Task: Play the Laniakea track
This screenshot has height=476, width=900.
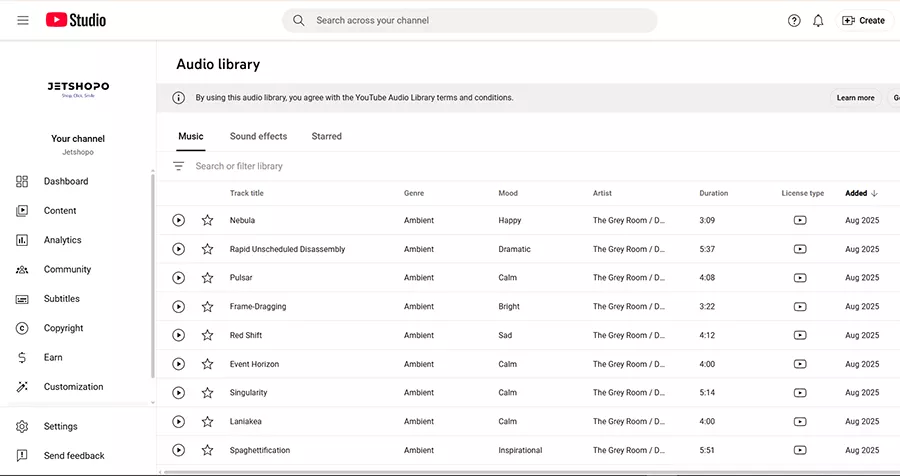Action: coord(179,421)
